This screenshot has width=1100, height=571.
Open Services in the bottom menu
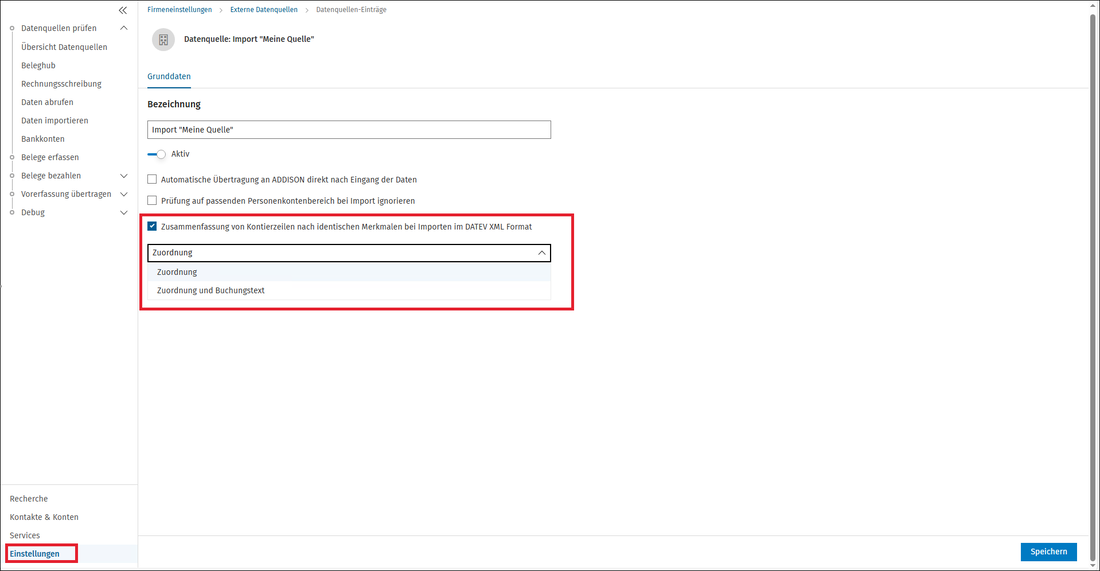(25, 535)
